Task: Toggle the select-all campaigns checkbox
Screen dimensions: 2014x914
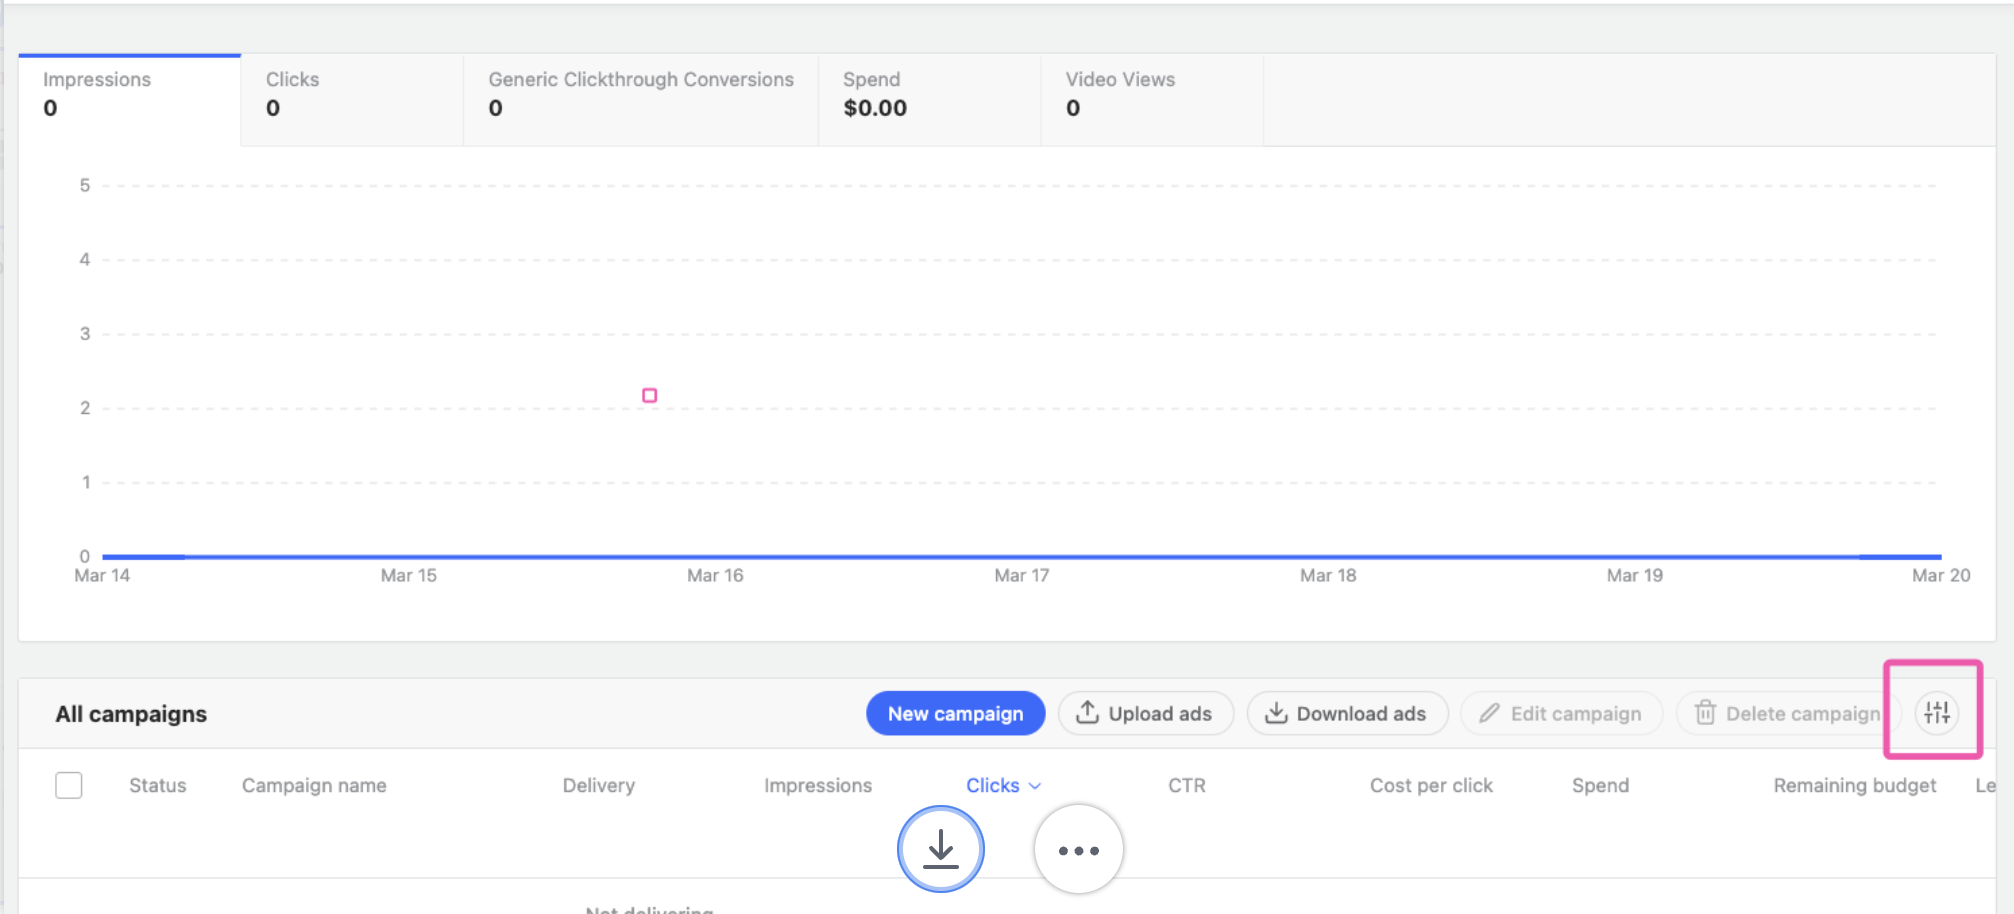Action: pyautogui.click(x=69, y=785)
